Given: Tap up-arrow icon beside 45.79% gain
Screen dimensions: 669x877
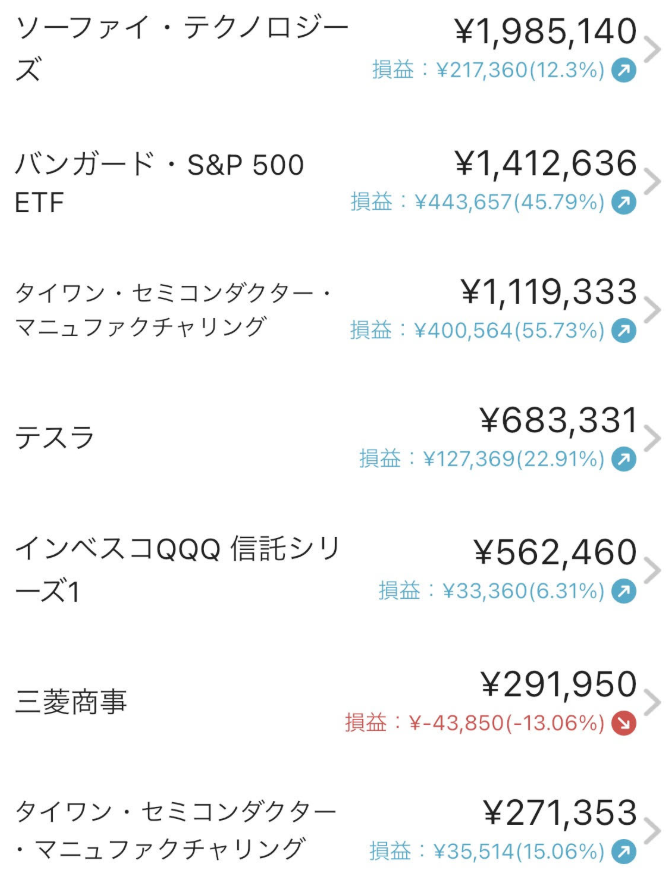Looking at the screenshot, I should tap(624, 202).
